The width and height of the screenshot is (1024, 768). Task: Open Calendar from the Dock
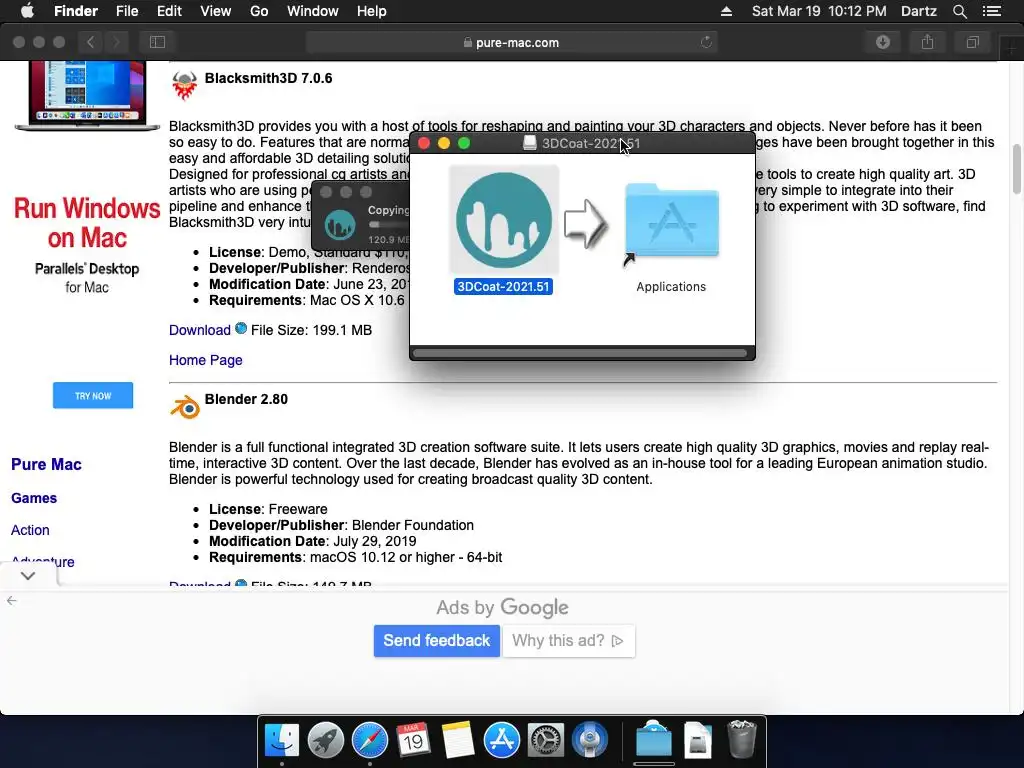coord(413,741)
